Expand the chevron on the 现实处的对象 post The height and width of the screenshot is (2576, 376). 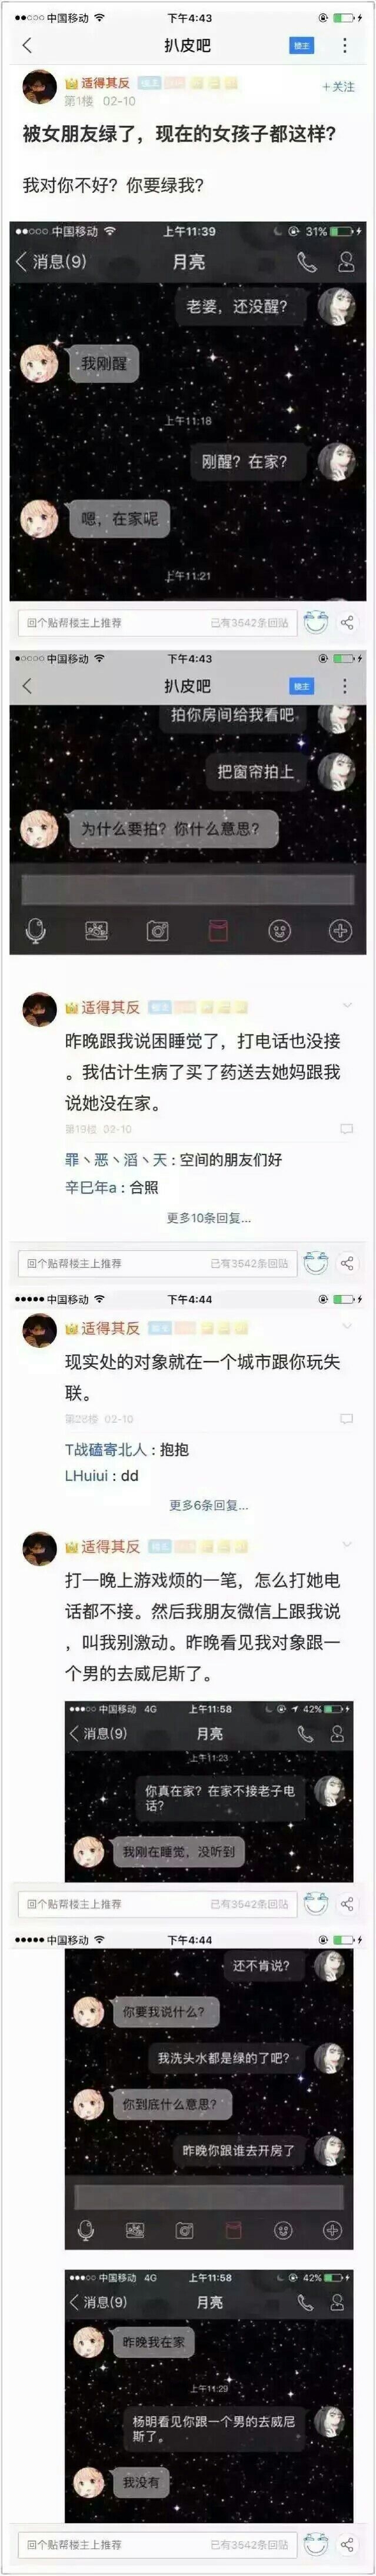pyautogui.click(x=347, y=1326)
